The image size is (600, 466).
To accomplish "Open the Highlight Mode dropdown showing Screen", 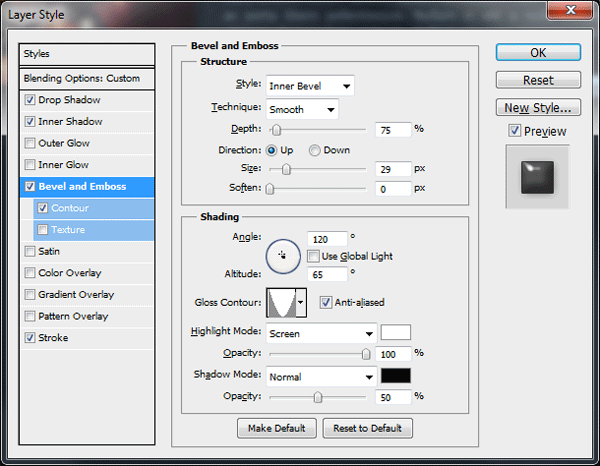I will click(x=321, y=334).
